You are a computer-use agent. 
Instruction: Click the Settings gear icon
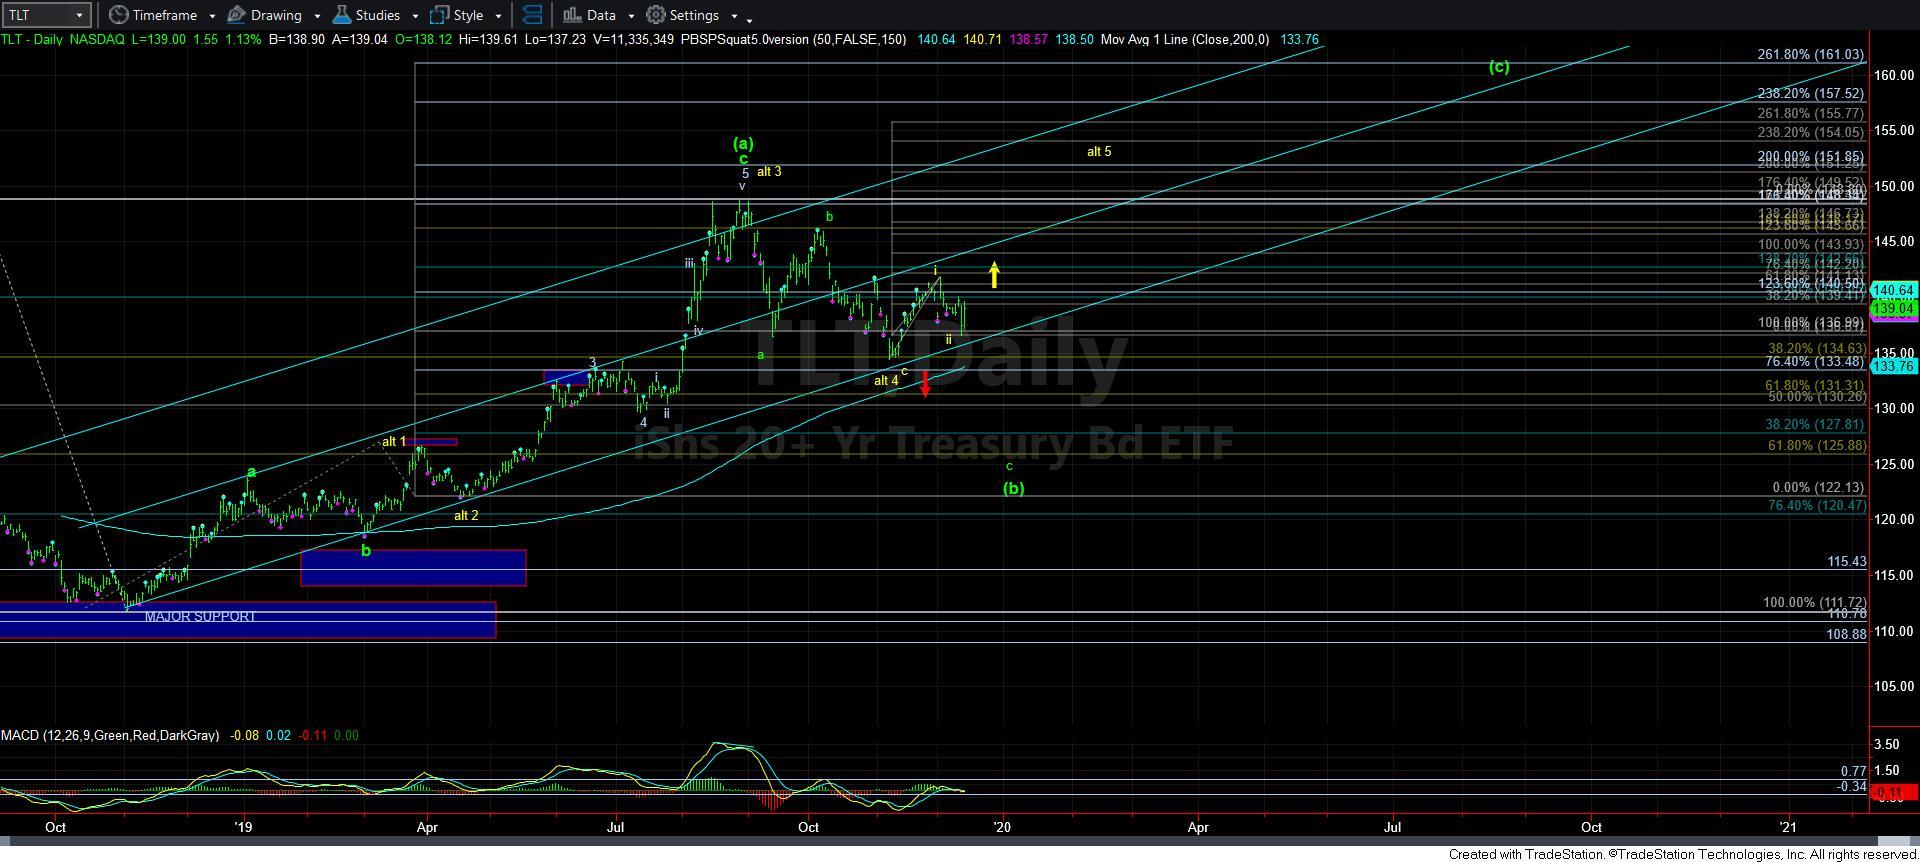tap(656, 15)
